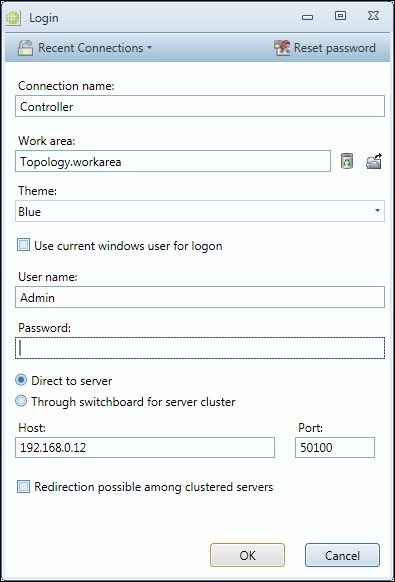
Task: Enable Use current windows user for logon
Action: 23,245
